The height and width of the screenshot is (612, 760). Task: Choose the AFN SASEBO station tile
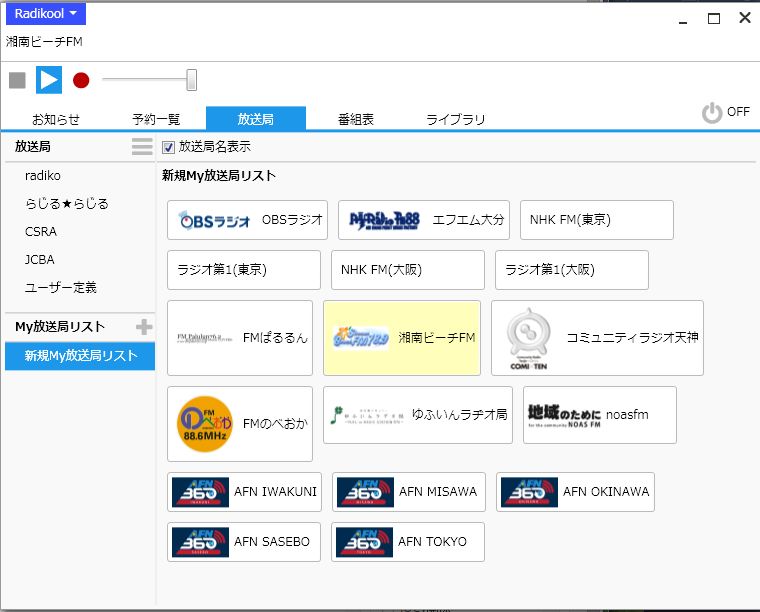244,542
